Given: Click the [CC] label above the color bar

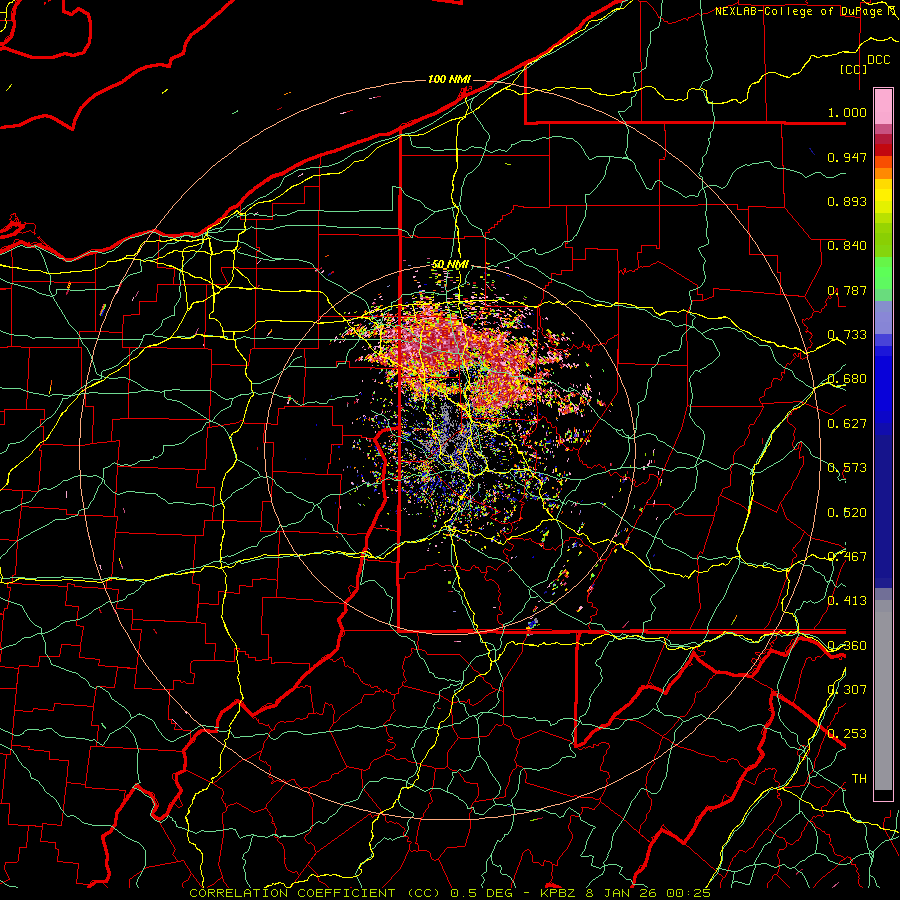Looking at the screenshot, I should (x=853, y=69).
